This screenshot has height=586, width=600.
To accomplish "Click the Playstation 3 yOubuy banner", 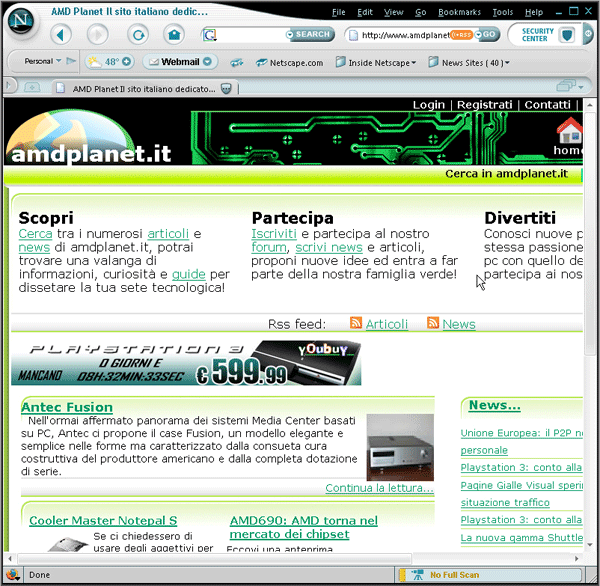I will [186, 363].
